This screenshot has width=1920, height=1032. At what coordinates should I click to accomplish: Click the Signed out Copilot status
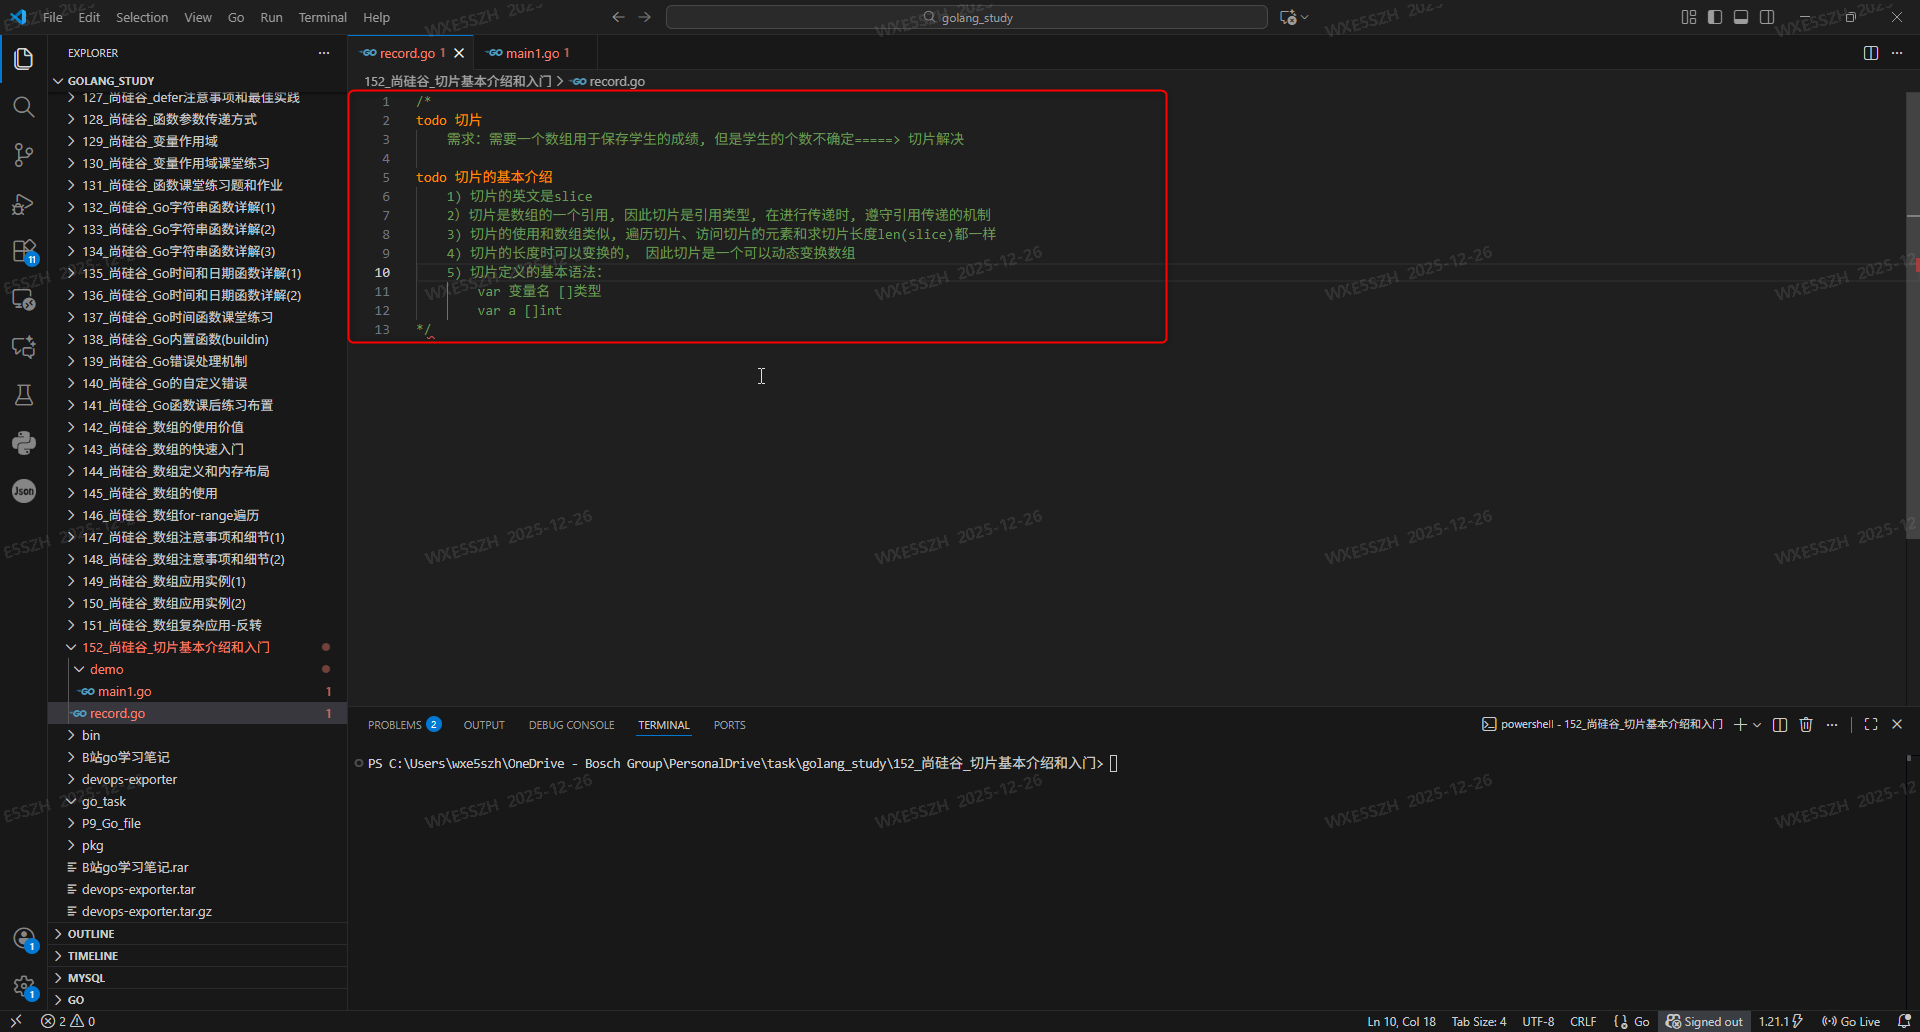pyautogui.click(x=1704, y=1021)
